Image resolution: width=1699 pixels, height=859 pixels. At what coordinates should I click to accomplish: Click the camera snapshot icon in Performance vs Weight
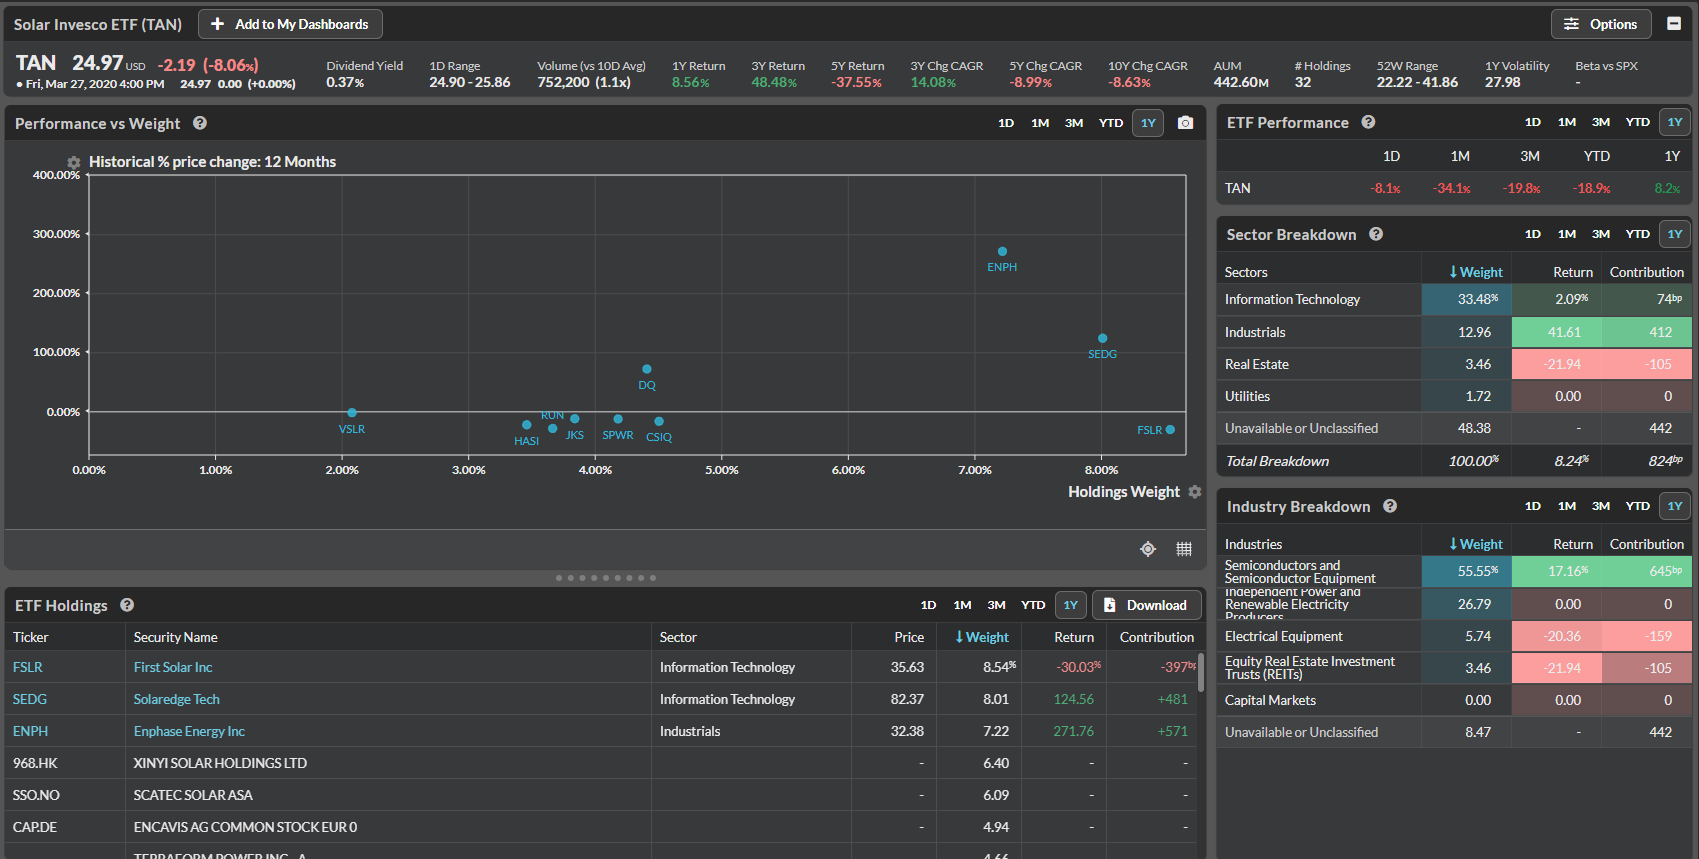[1185, 123]
